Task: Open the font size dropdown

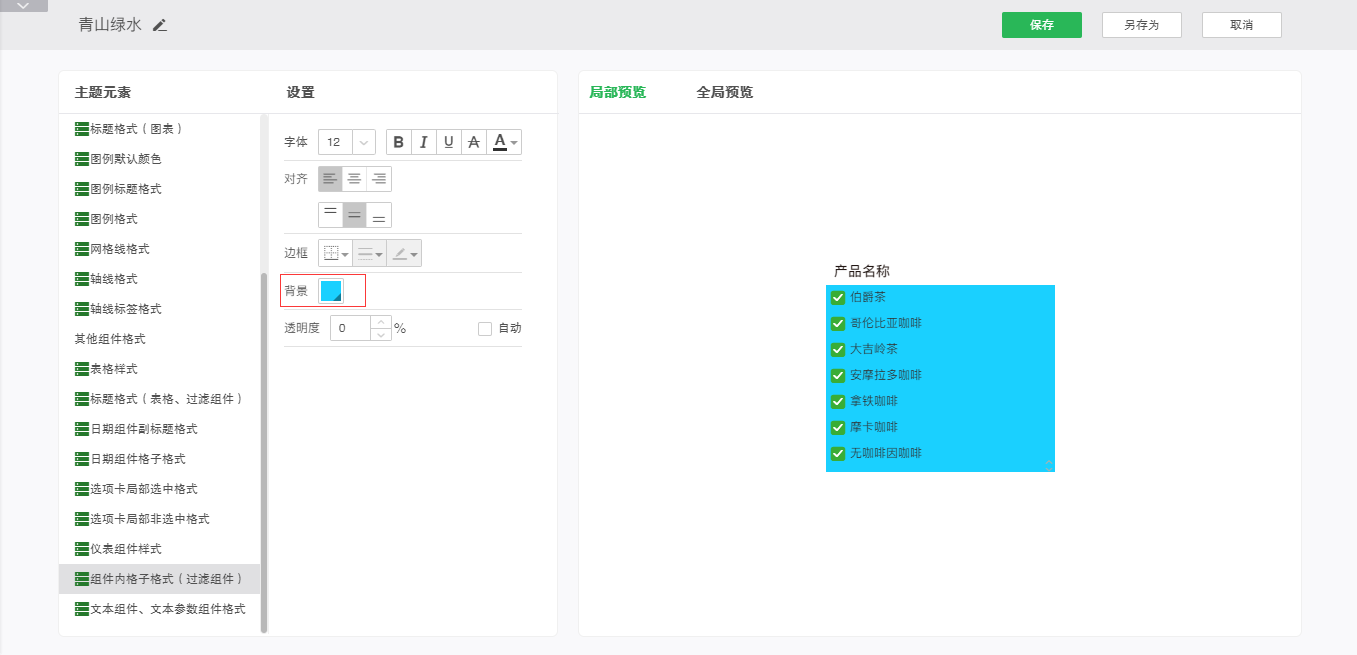Action: click(x=363, y=143)
